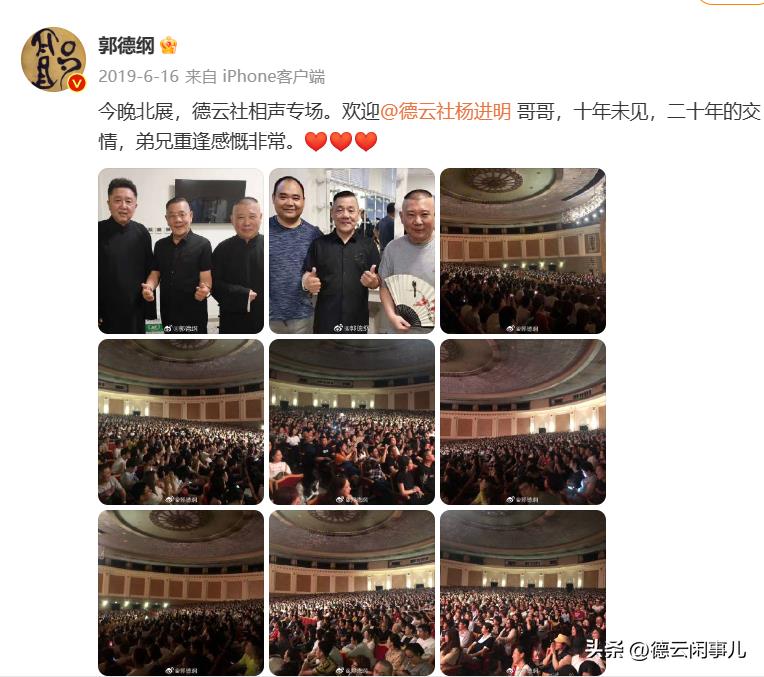
Task: Open photo of three men in black
Action: coord(181,251)
